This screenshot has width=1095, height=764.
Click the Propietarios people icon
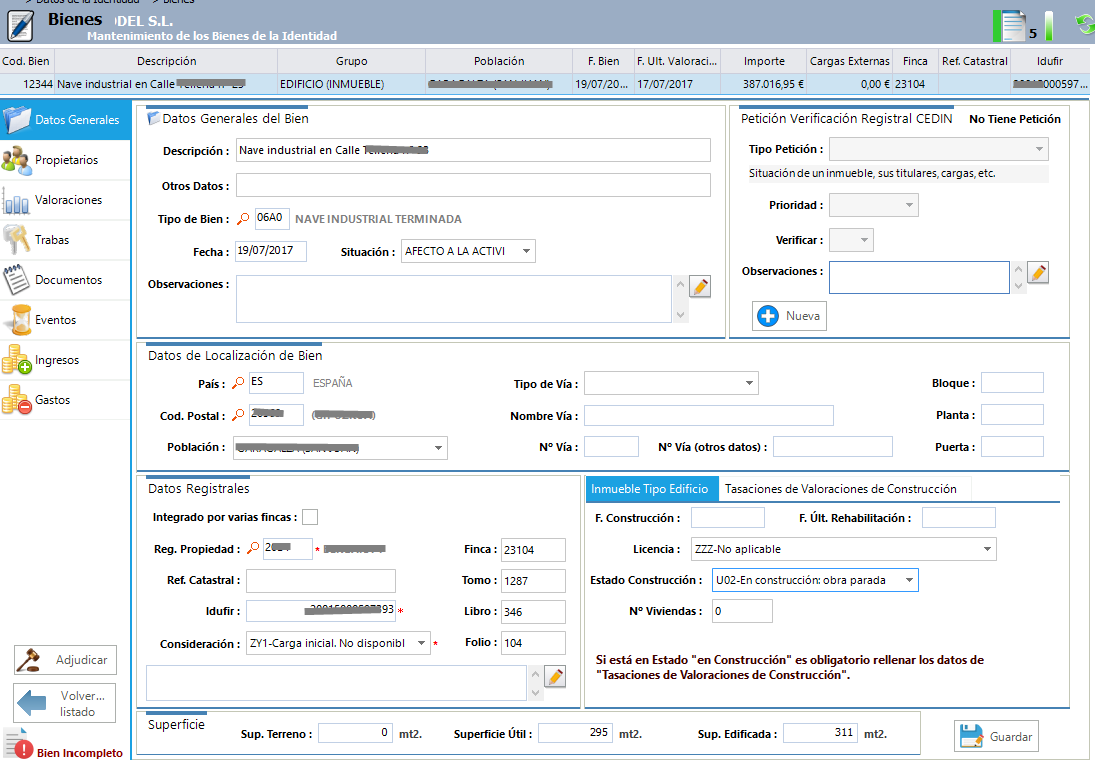point(16,160)
